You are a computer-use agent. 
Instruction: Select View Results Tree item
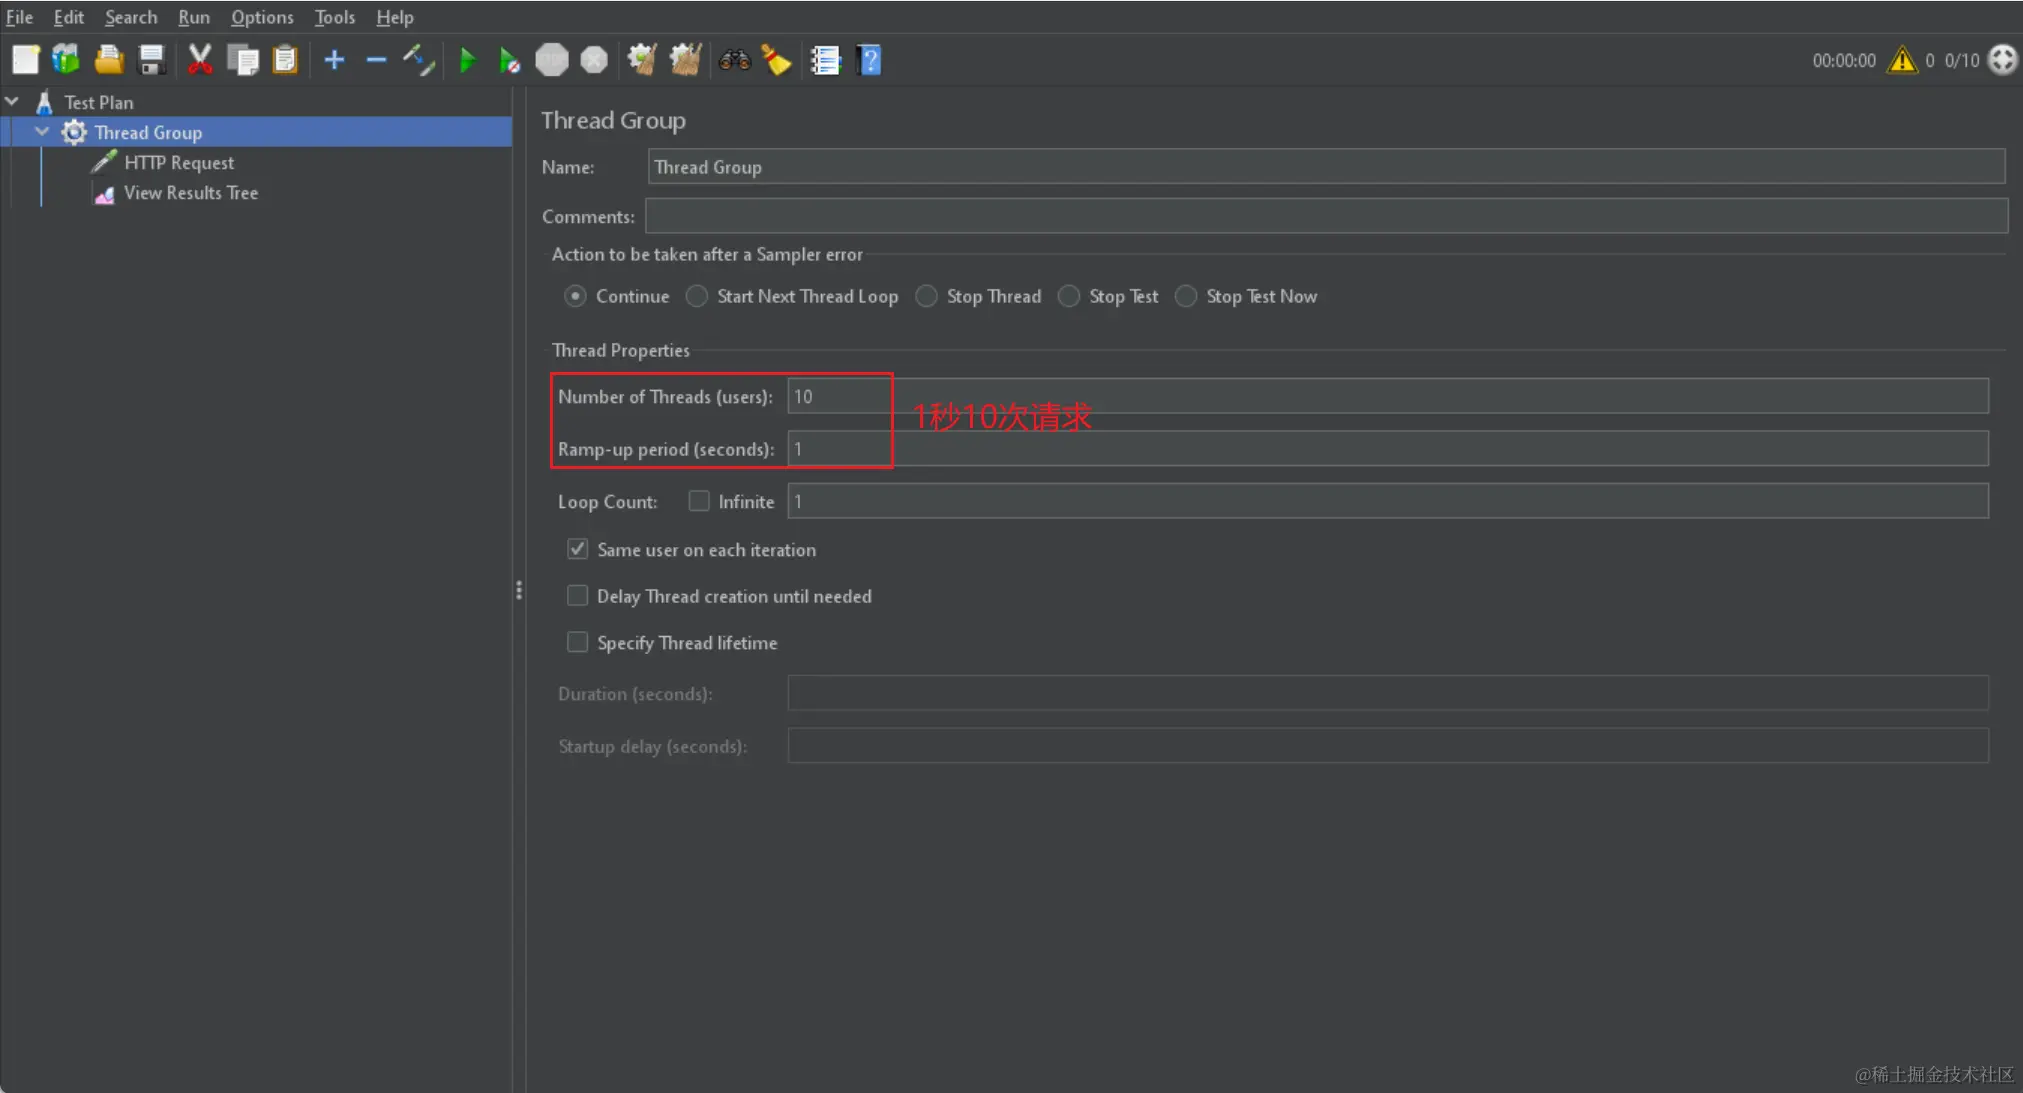coord(190,193)
